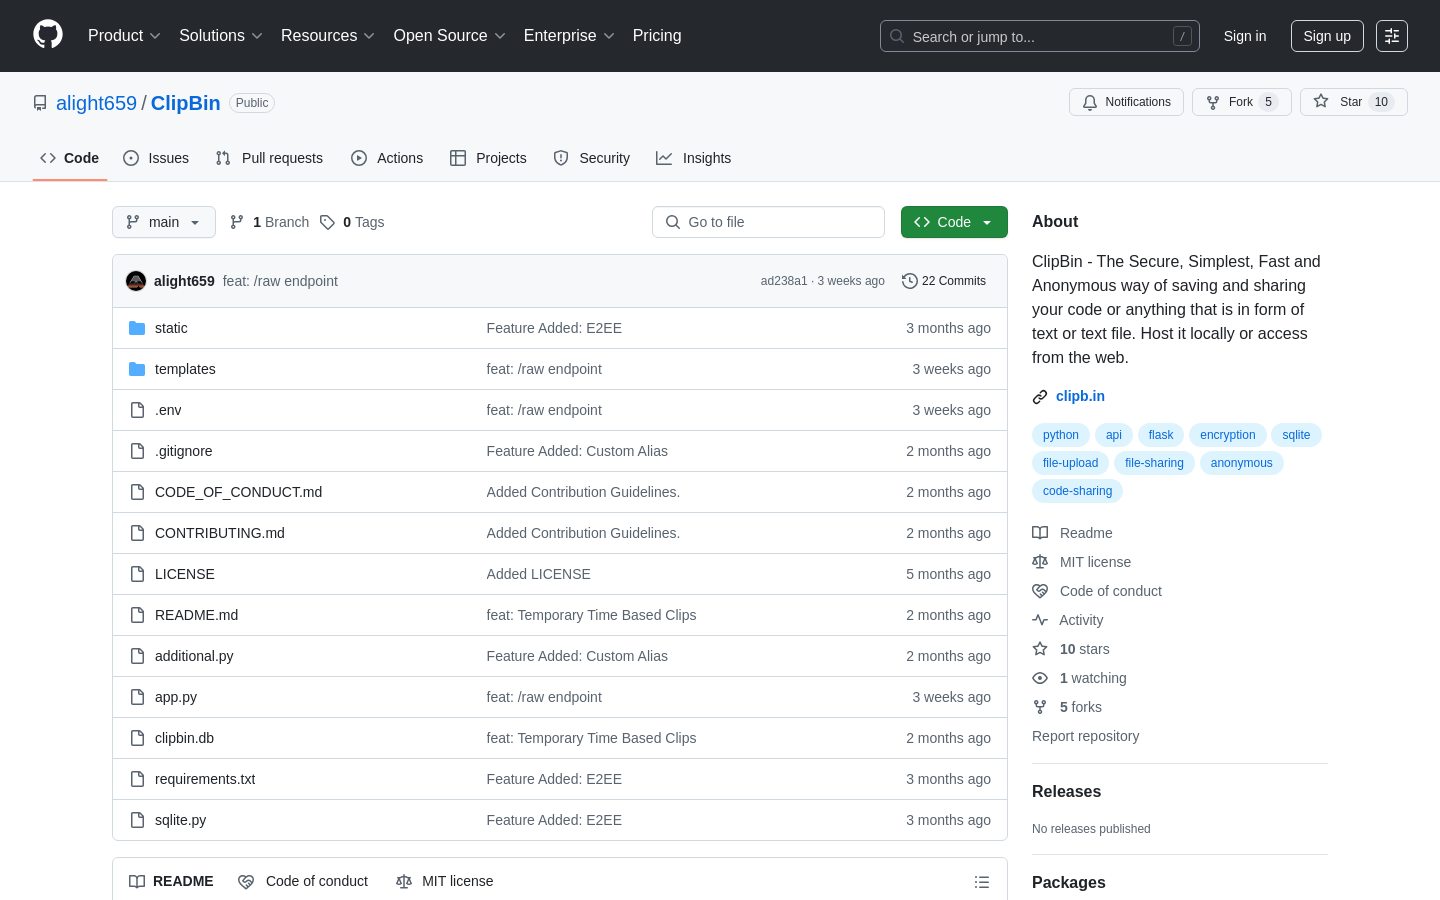Click the Search or jump to field

click(1040, 36)
